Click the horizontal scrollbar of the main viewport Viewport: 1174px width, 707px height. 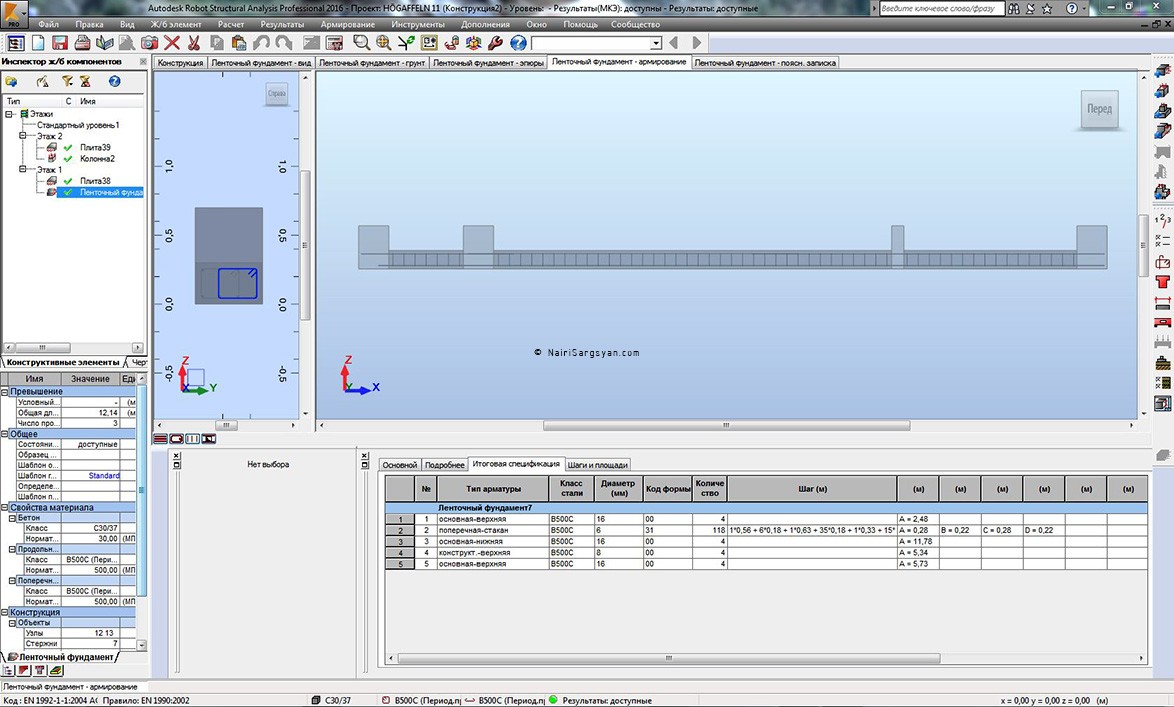[726, 425]
